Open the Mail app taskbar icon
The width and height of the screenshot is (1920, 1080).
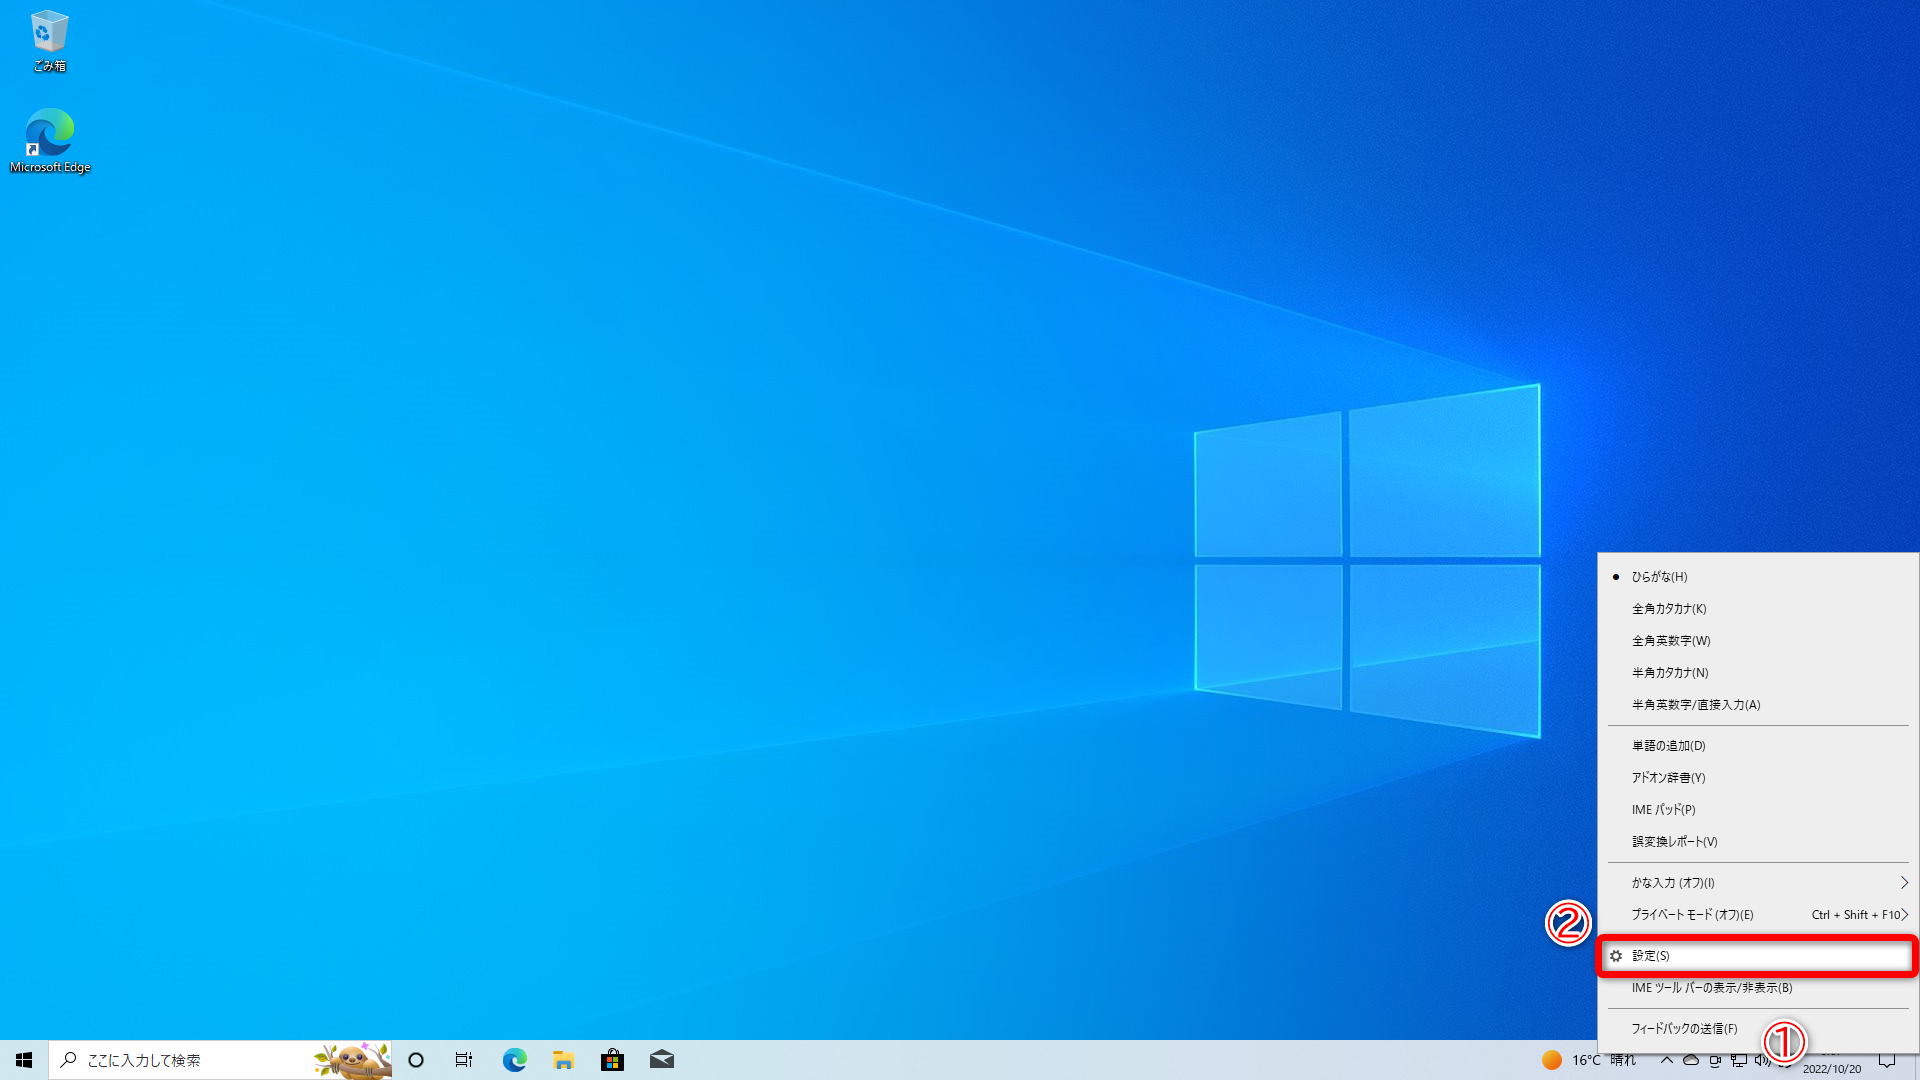[x=661, y=1060]
